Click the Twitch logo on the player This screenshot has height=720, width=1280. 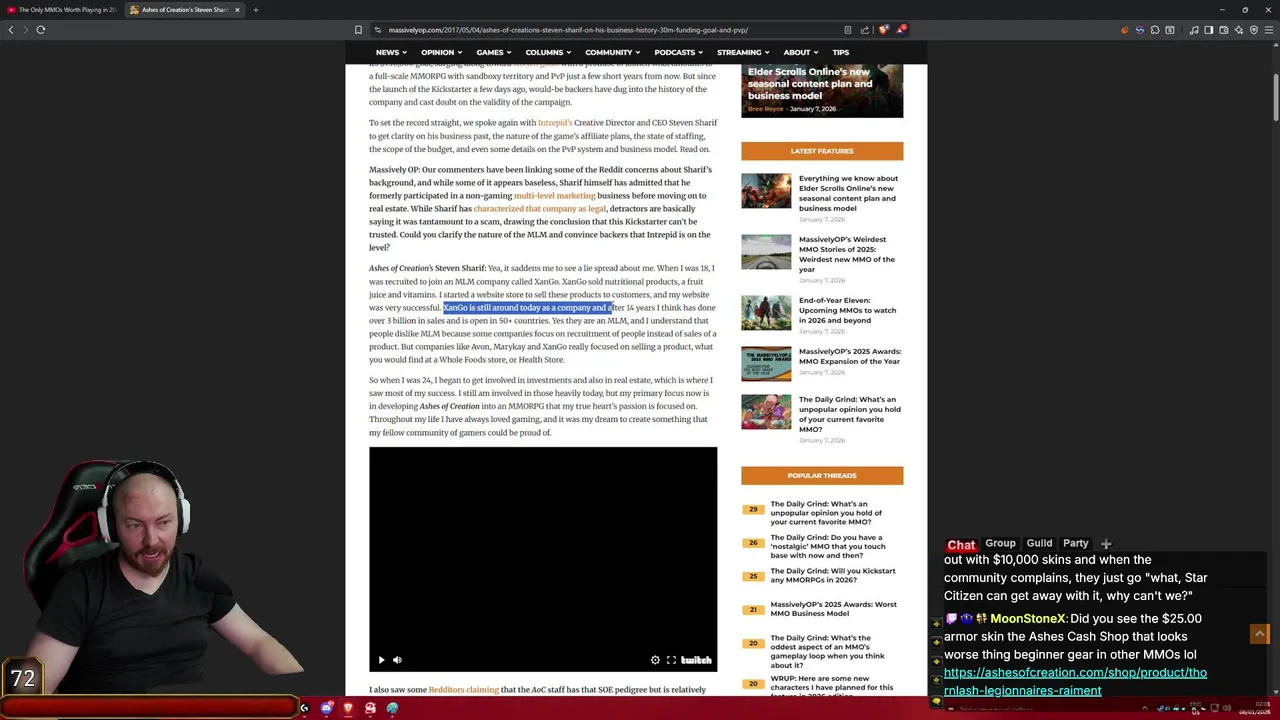point(696,660)
